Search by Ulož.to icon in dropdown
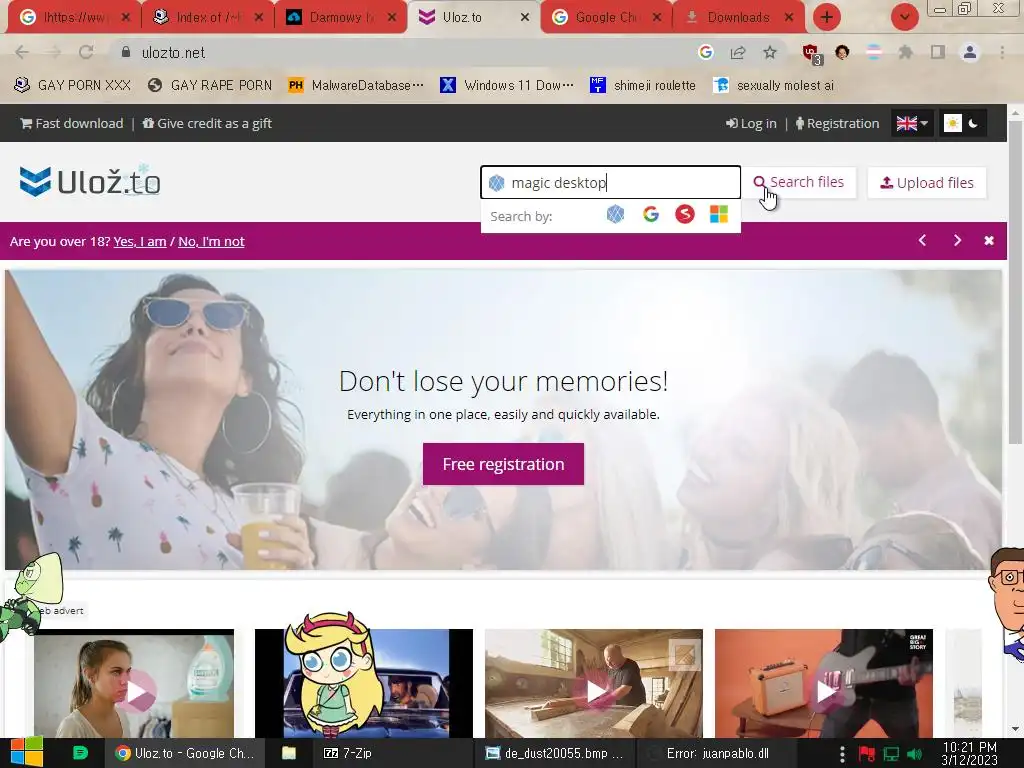Viewport: 1024px width, 768px height. tap(615, 214)
